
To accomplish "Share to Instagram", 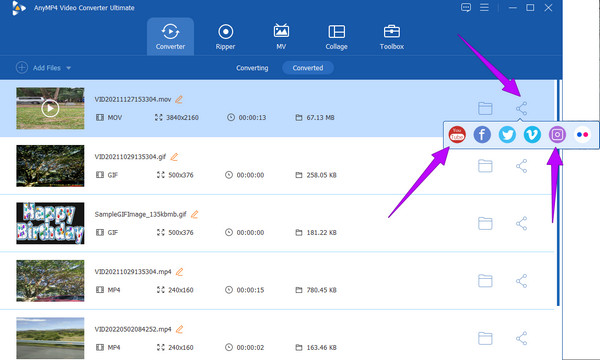I will [x=557, y=135].
